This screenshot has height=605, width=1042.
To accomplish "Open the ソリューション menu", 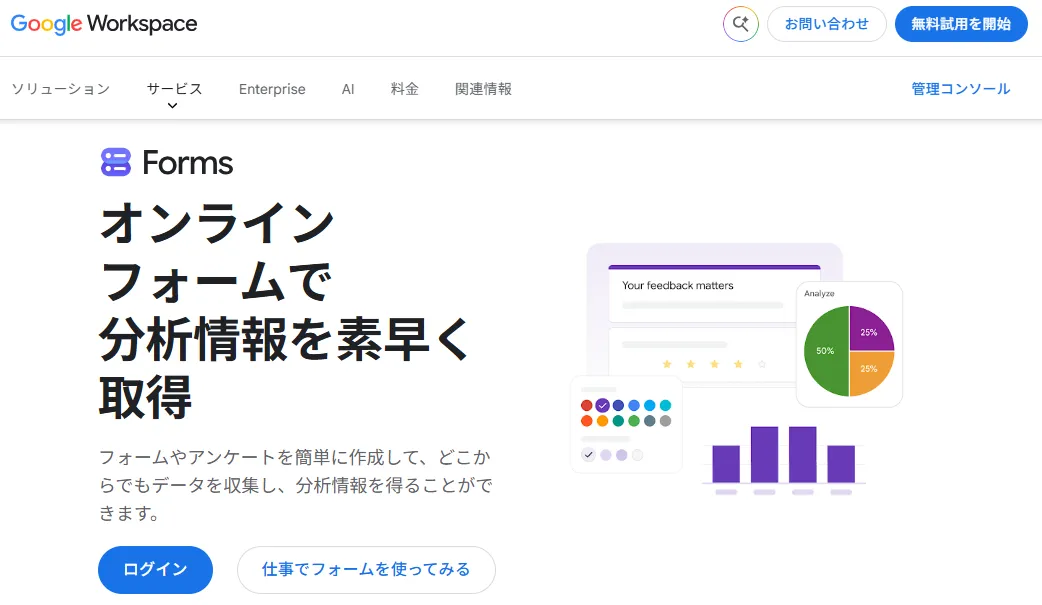I will (60, 89).
